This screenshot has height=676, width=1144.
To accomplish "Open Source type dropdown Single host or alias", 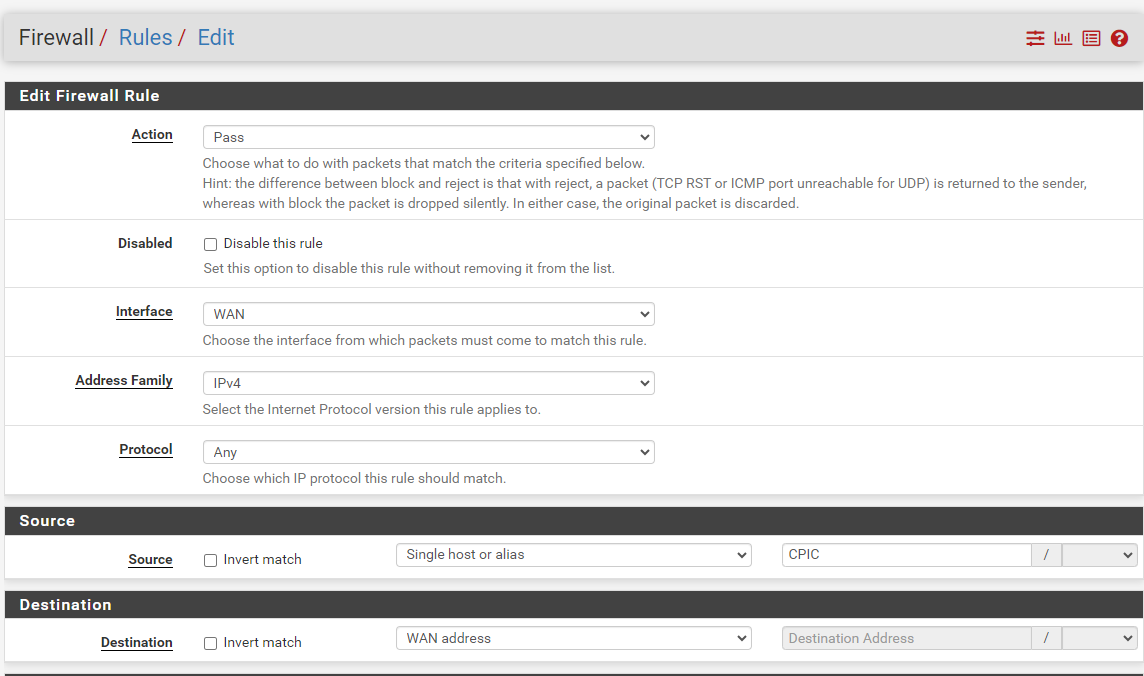I will 573,555.
